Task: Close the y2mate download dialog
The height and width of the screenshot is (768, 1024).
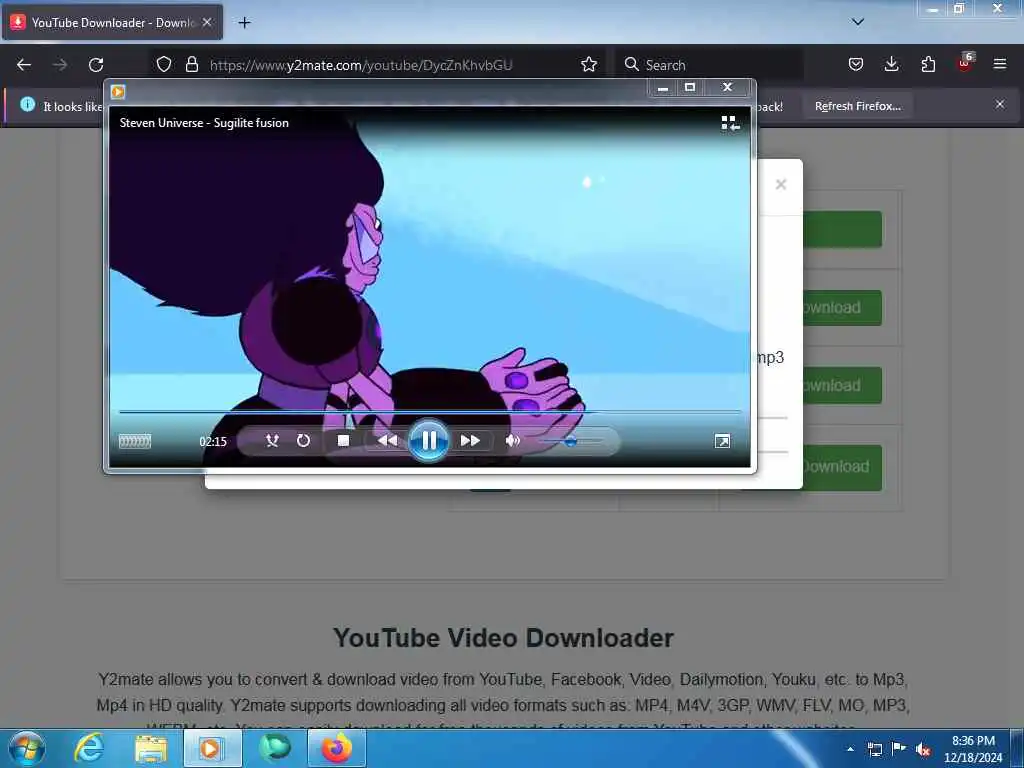Action: (x=781, y=184)
